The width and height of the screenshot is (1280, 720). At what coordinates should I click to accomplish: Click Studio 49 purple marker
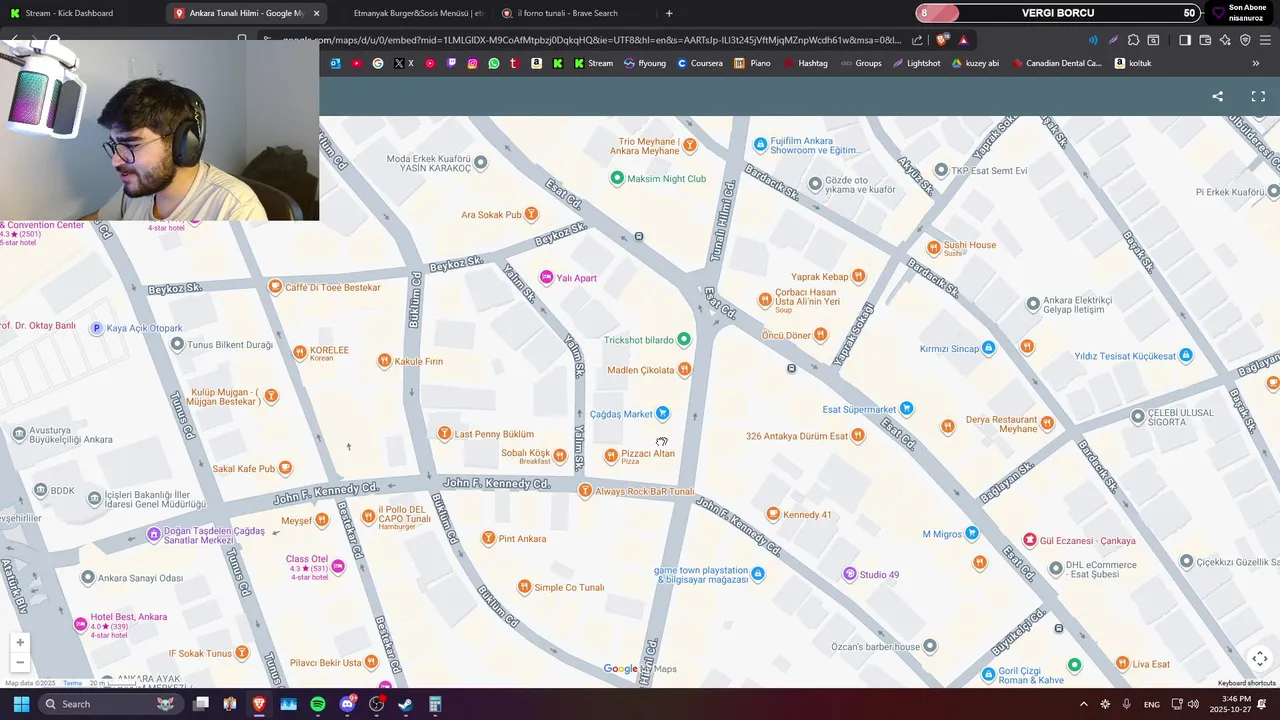coord(849,574)
